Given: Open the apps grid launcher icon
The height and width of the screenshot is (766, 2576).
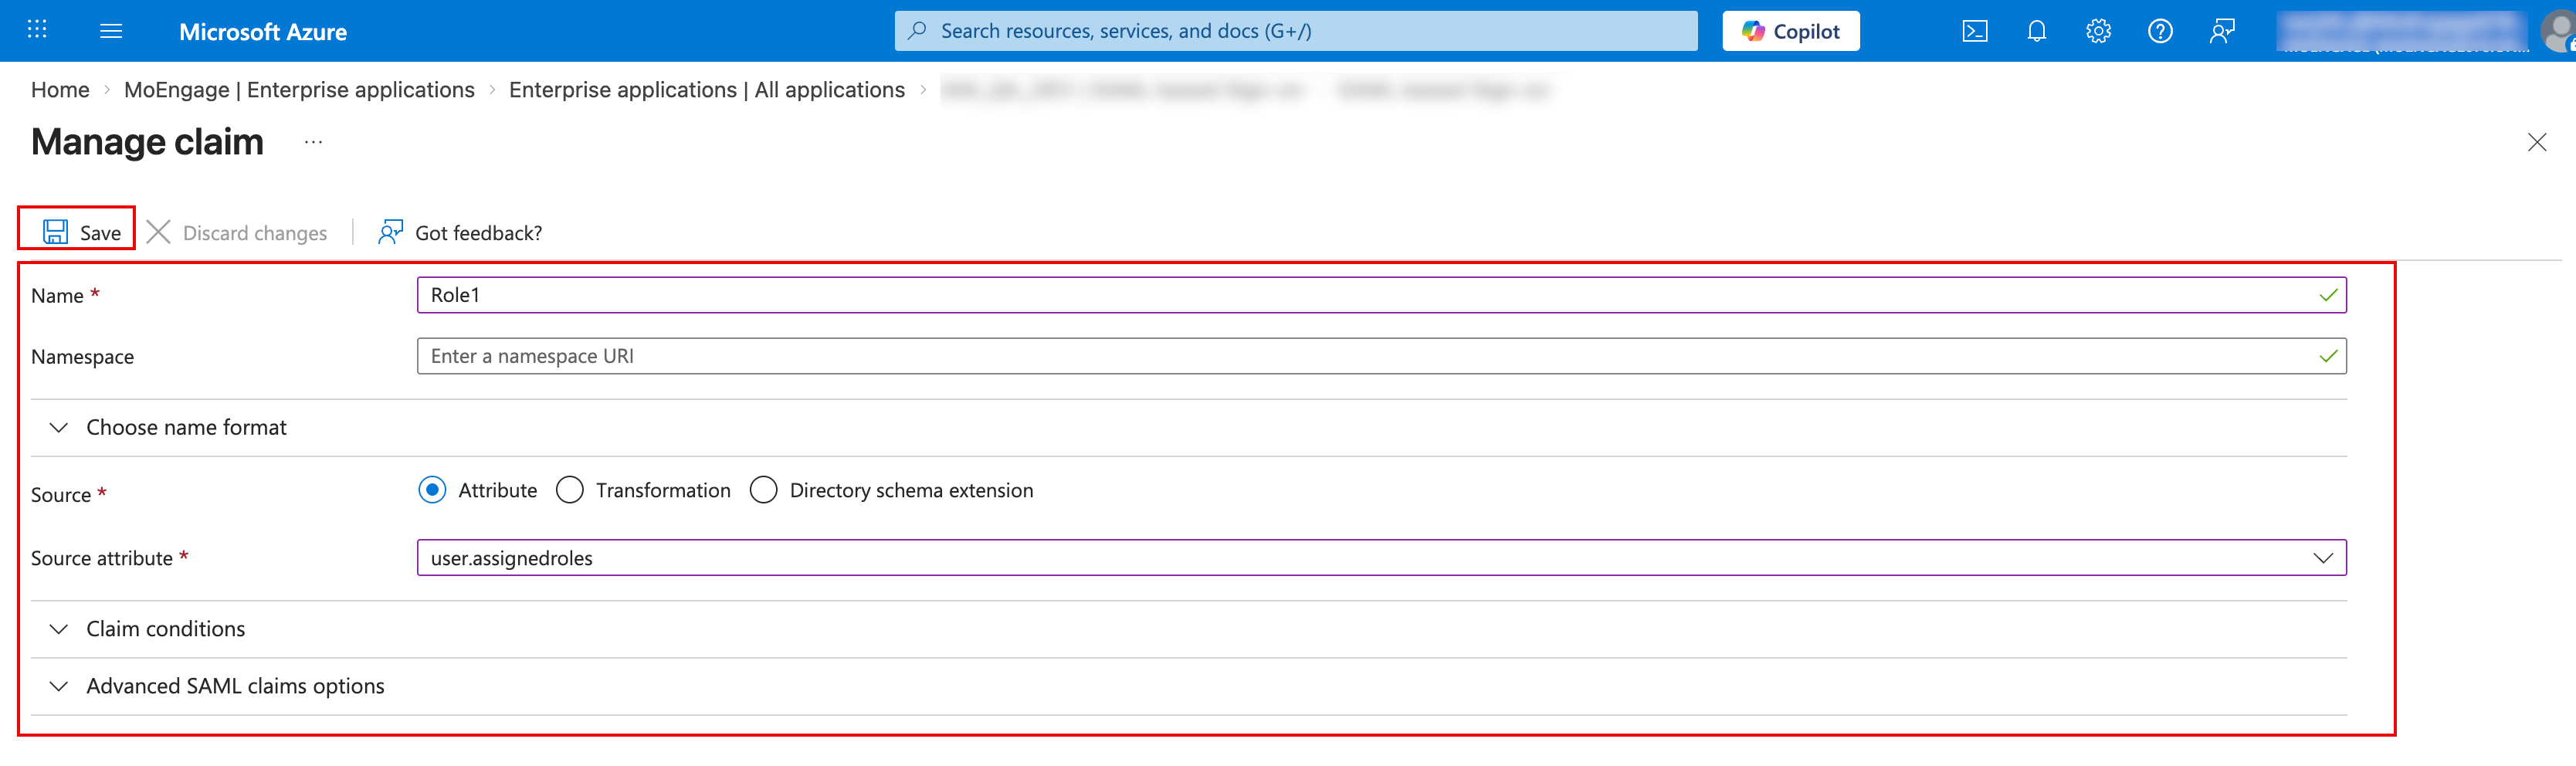Looking at the screenshot, I should (37, 30).
